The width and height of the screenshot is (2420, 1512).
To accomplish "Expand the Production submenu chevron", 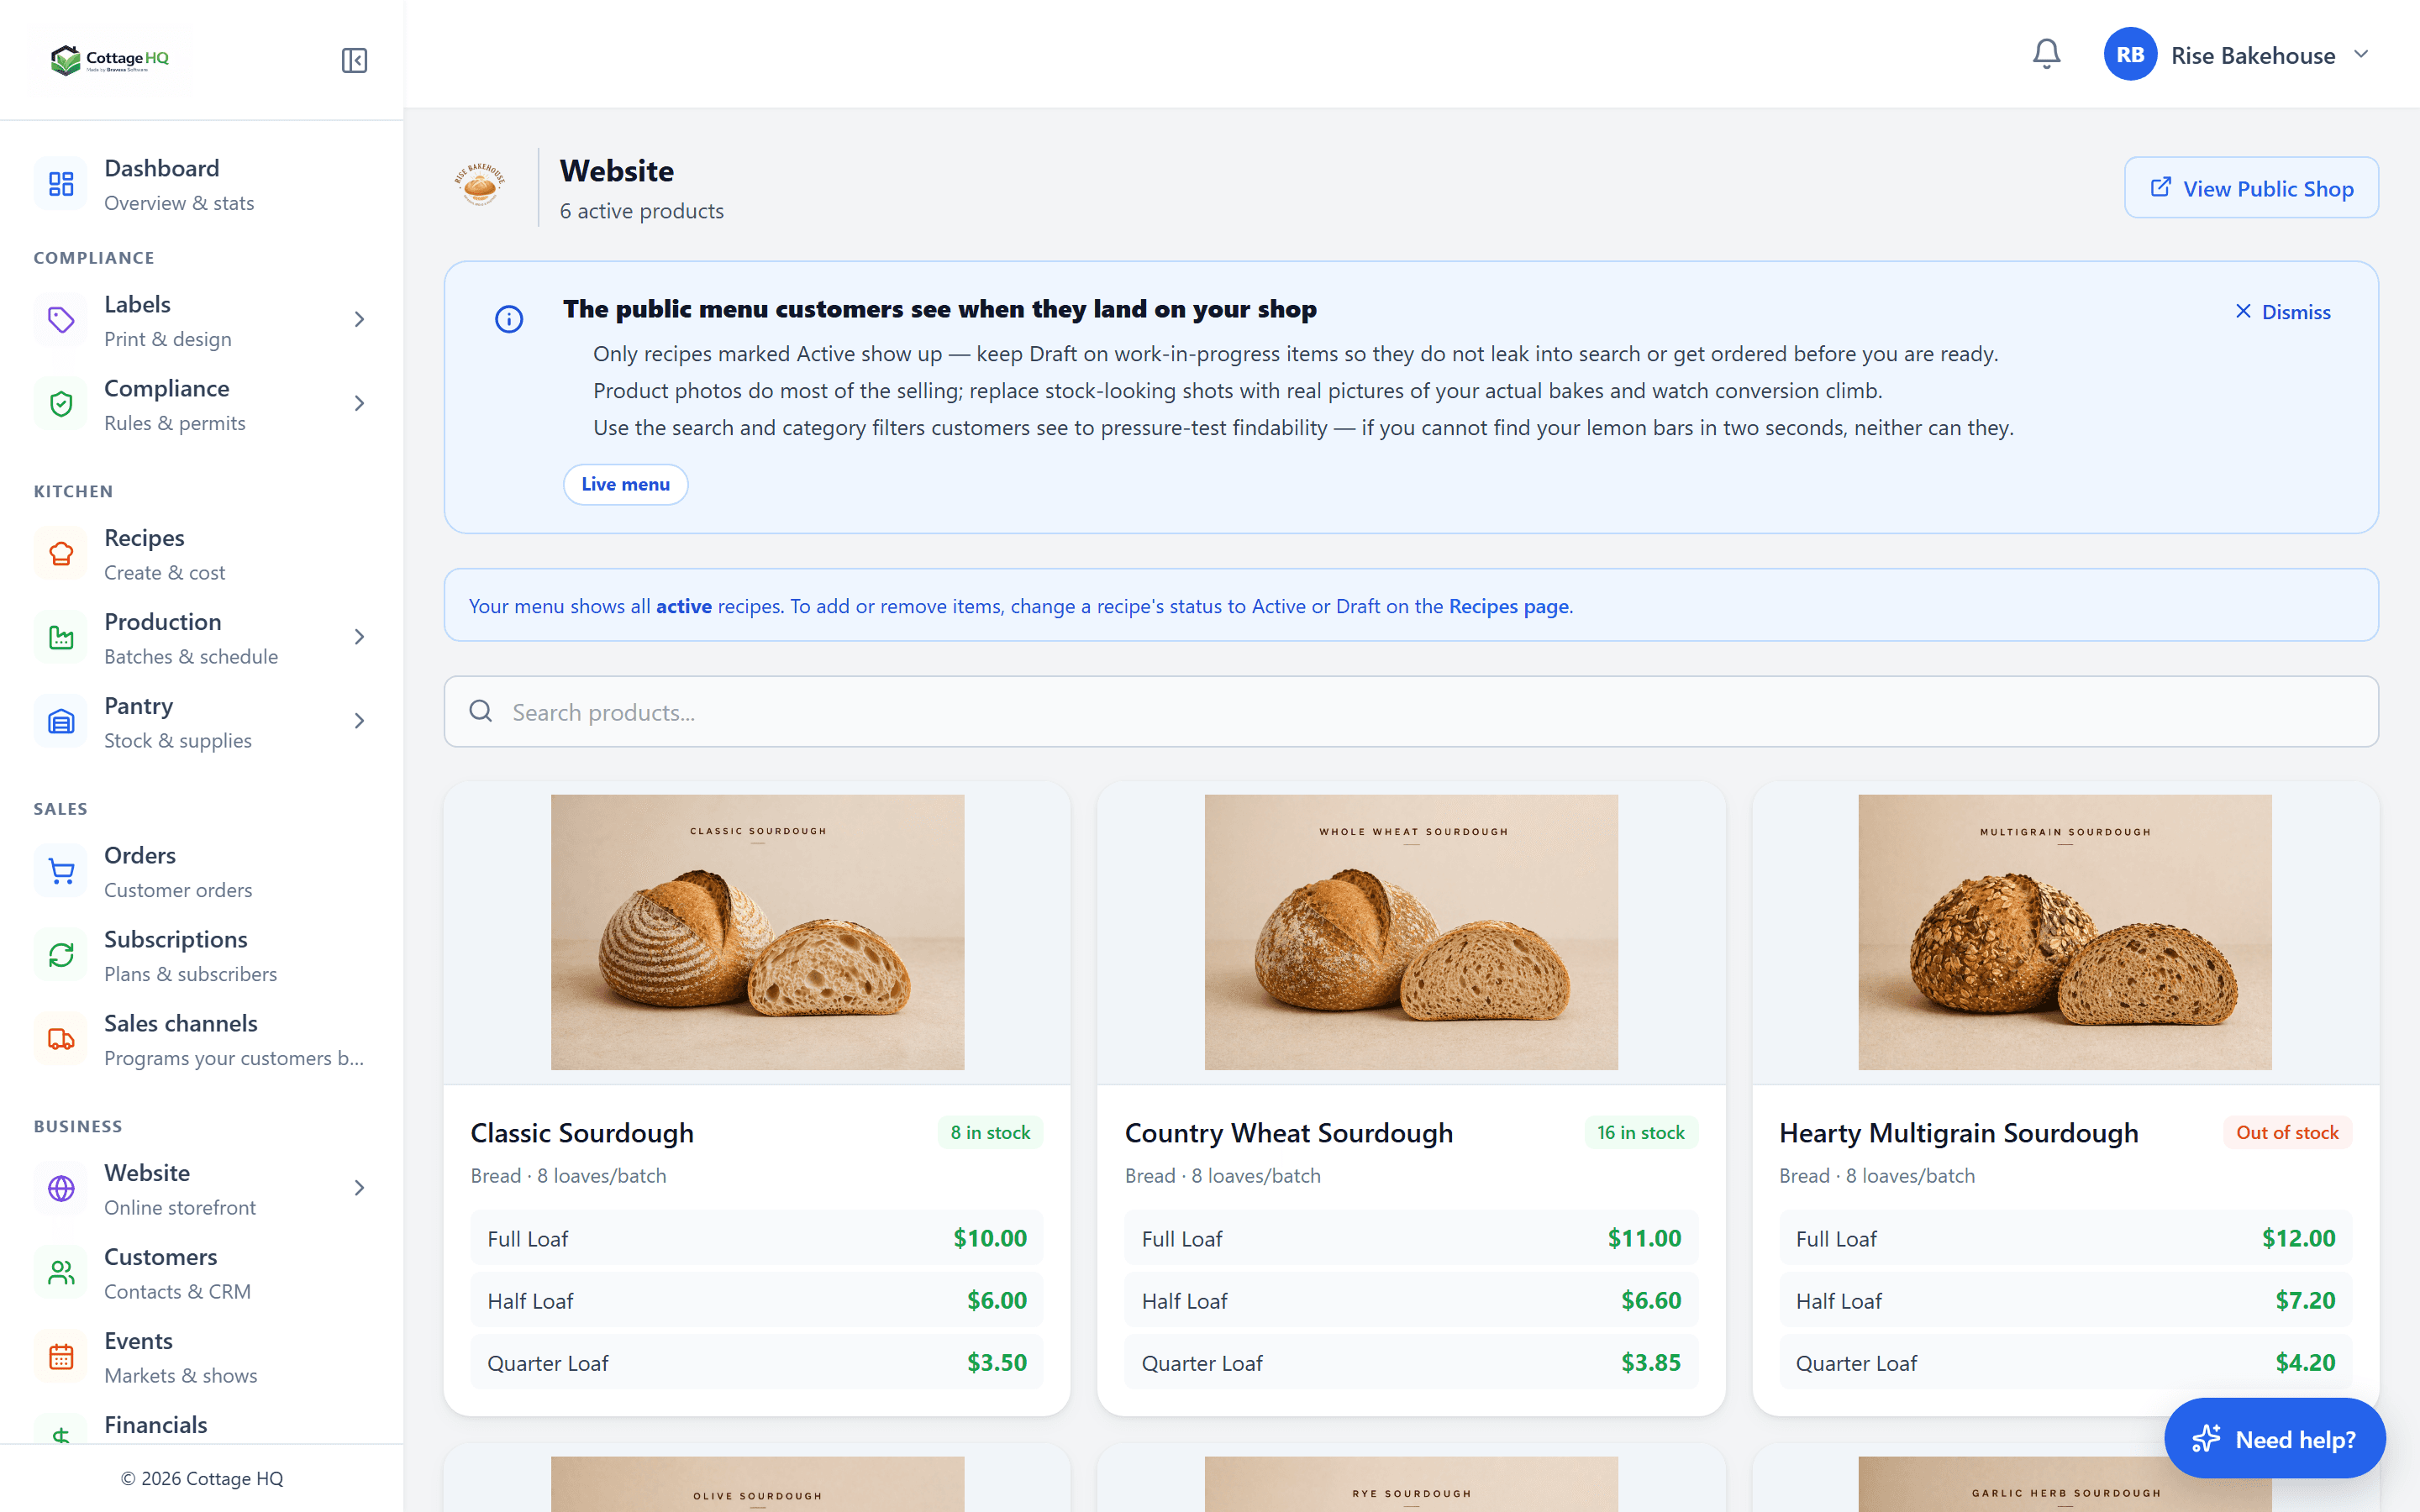I will click(x=359, y=638).
